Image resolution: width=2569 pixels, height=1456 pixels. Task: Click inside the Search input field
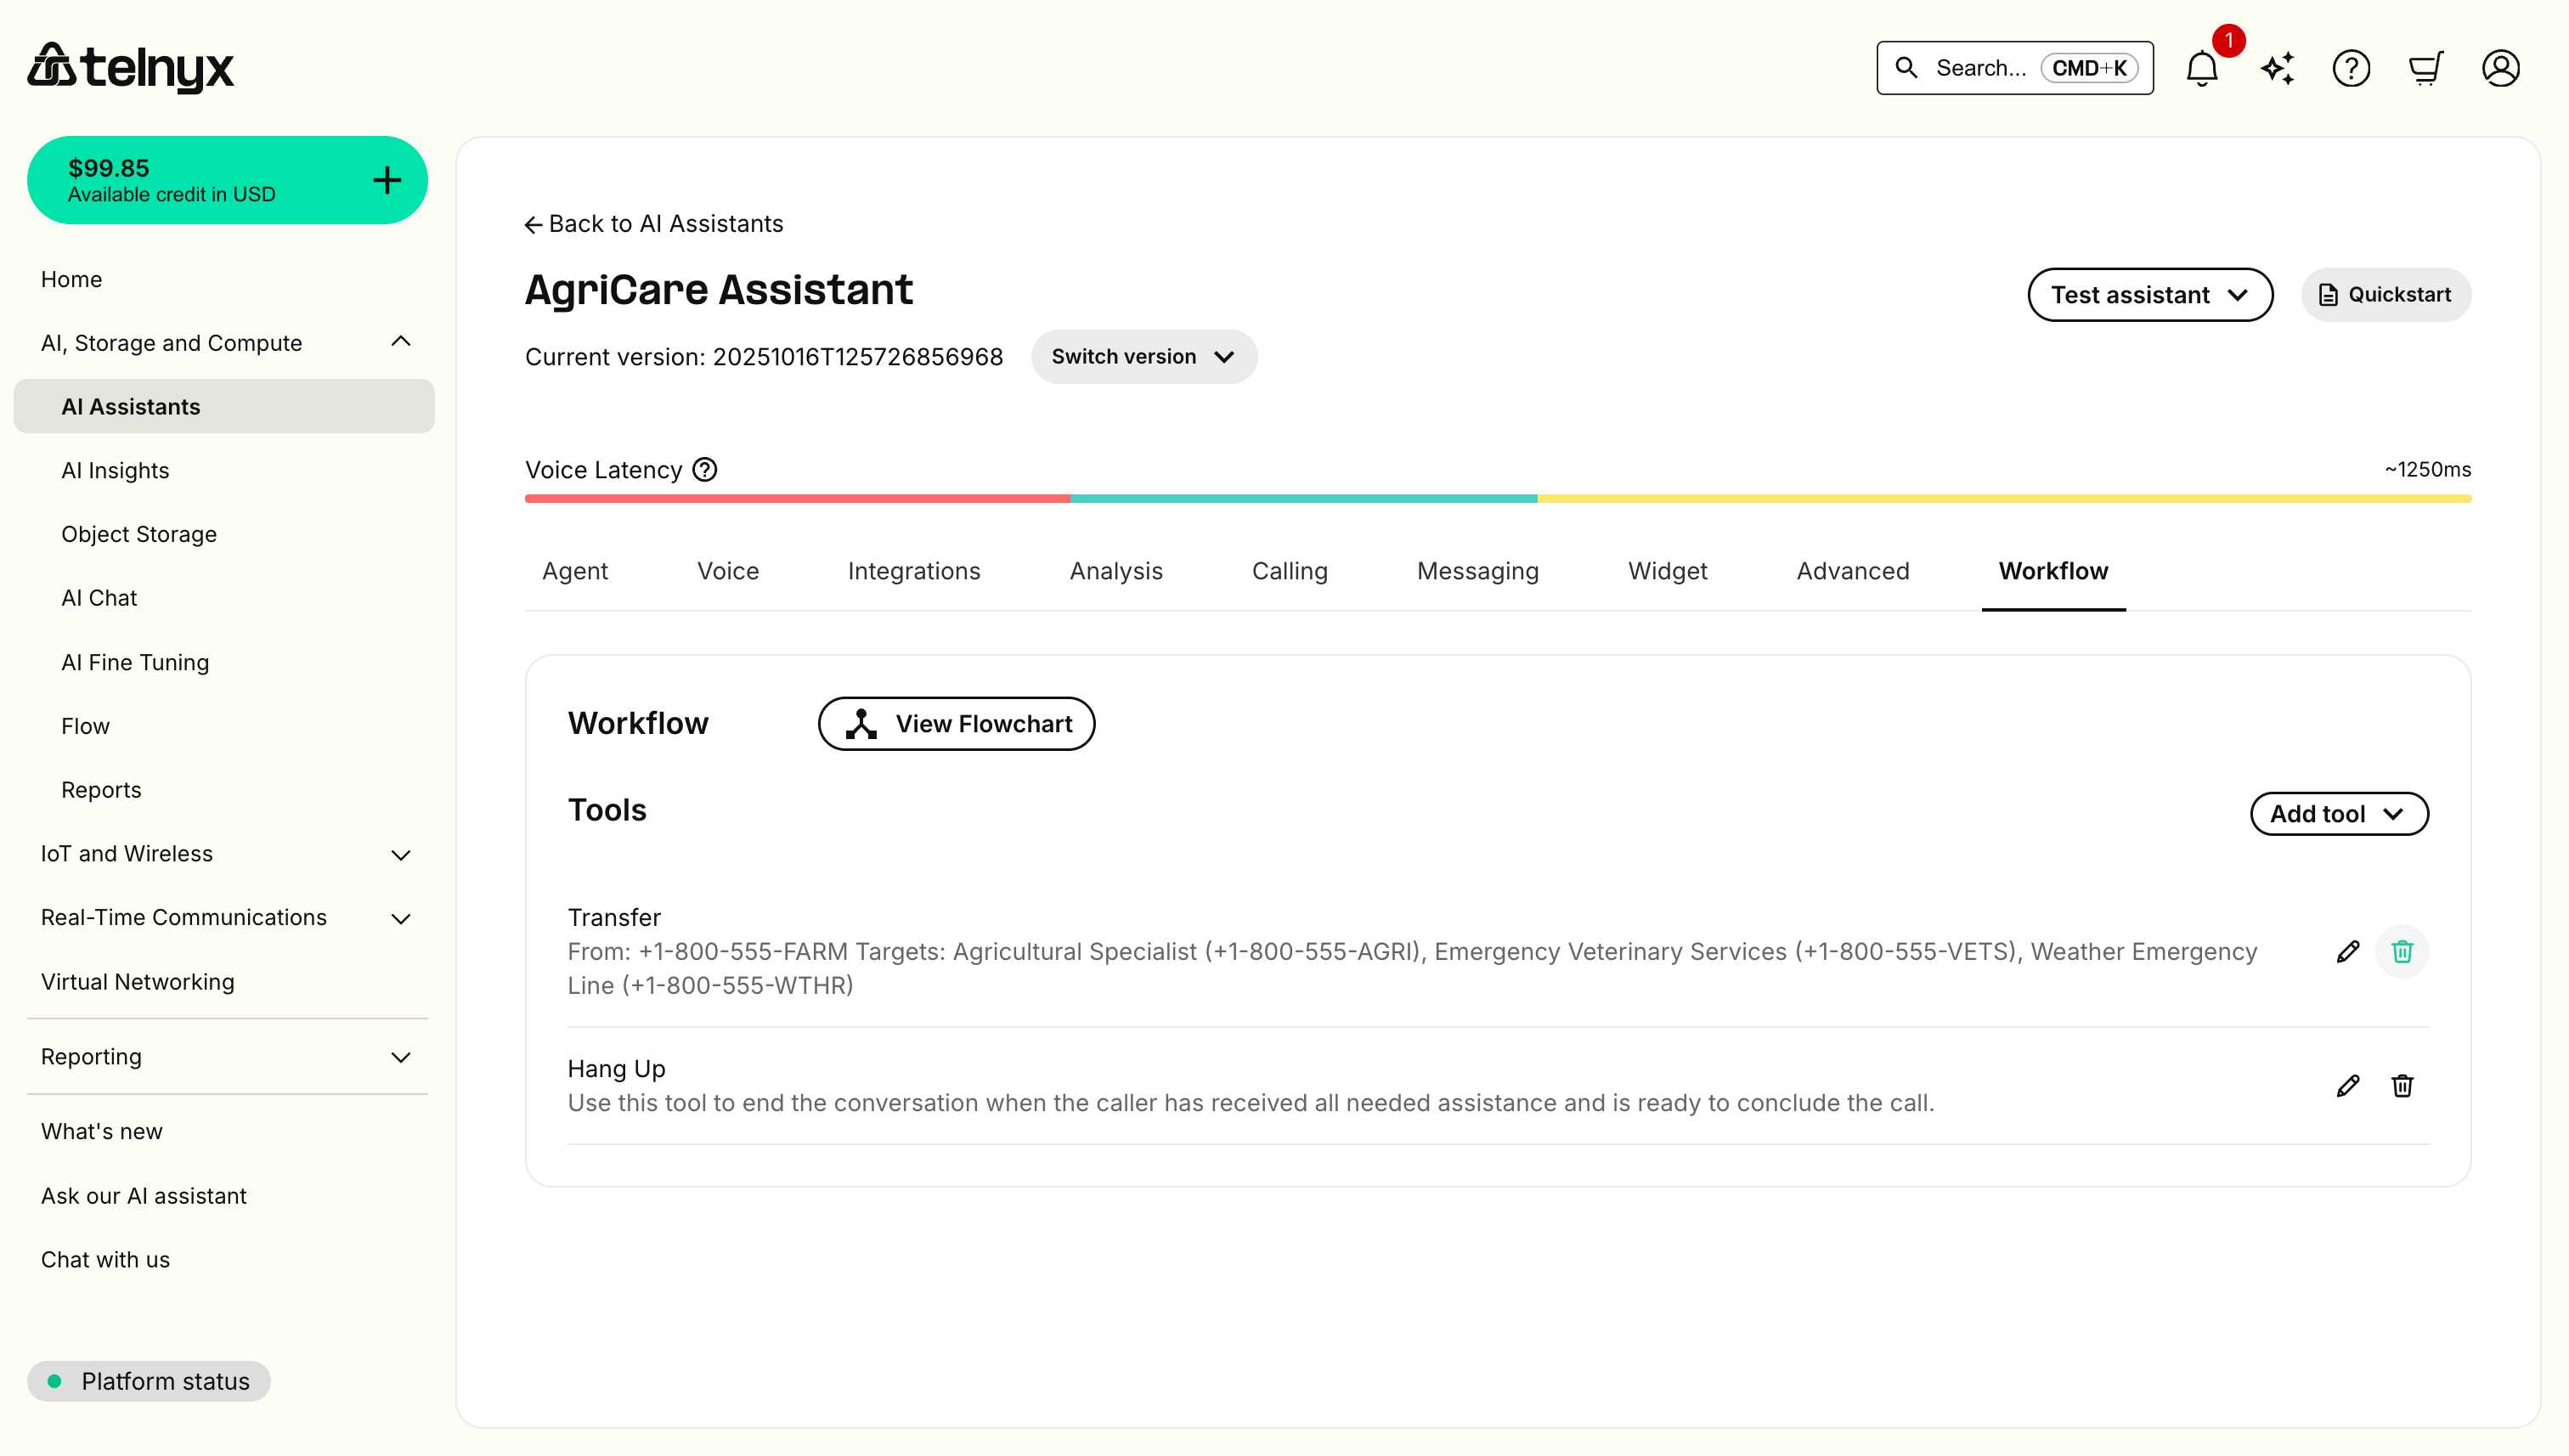(x=1990, y=68)
